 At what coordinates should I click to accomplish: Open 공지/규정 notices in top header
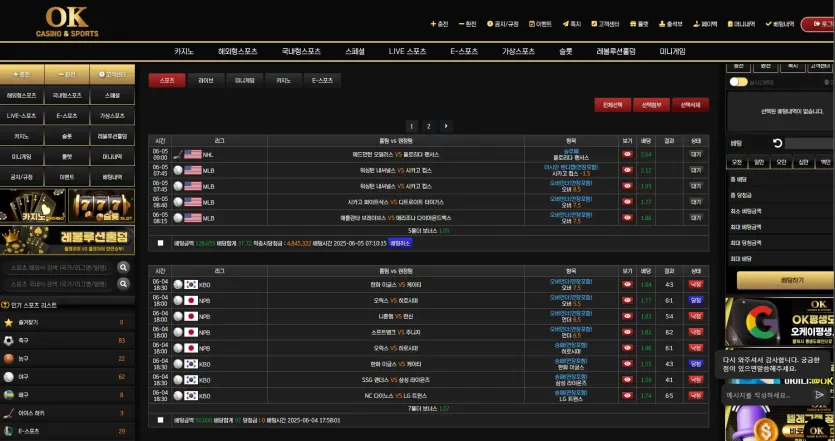503,24
